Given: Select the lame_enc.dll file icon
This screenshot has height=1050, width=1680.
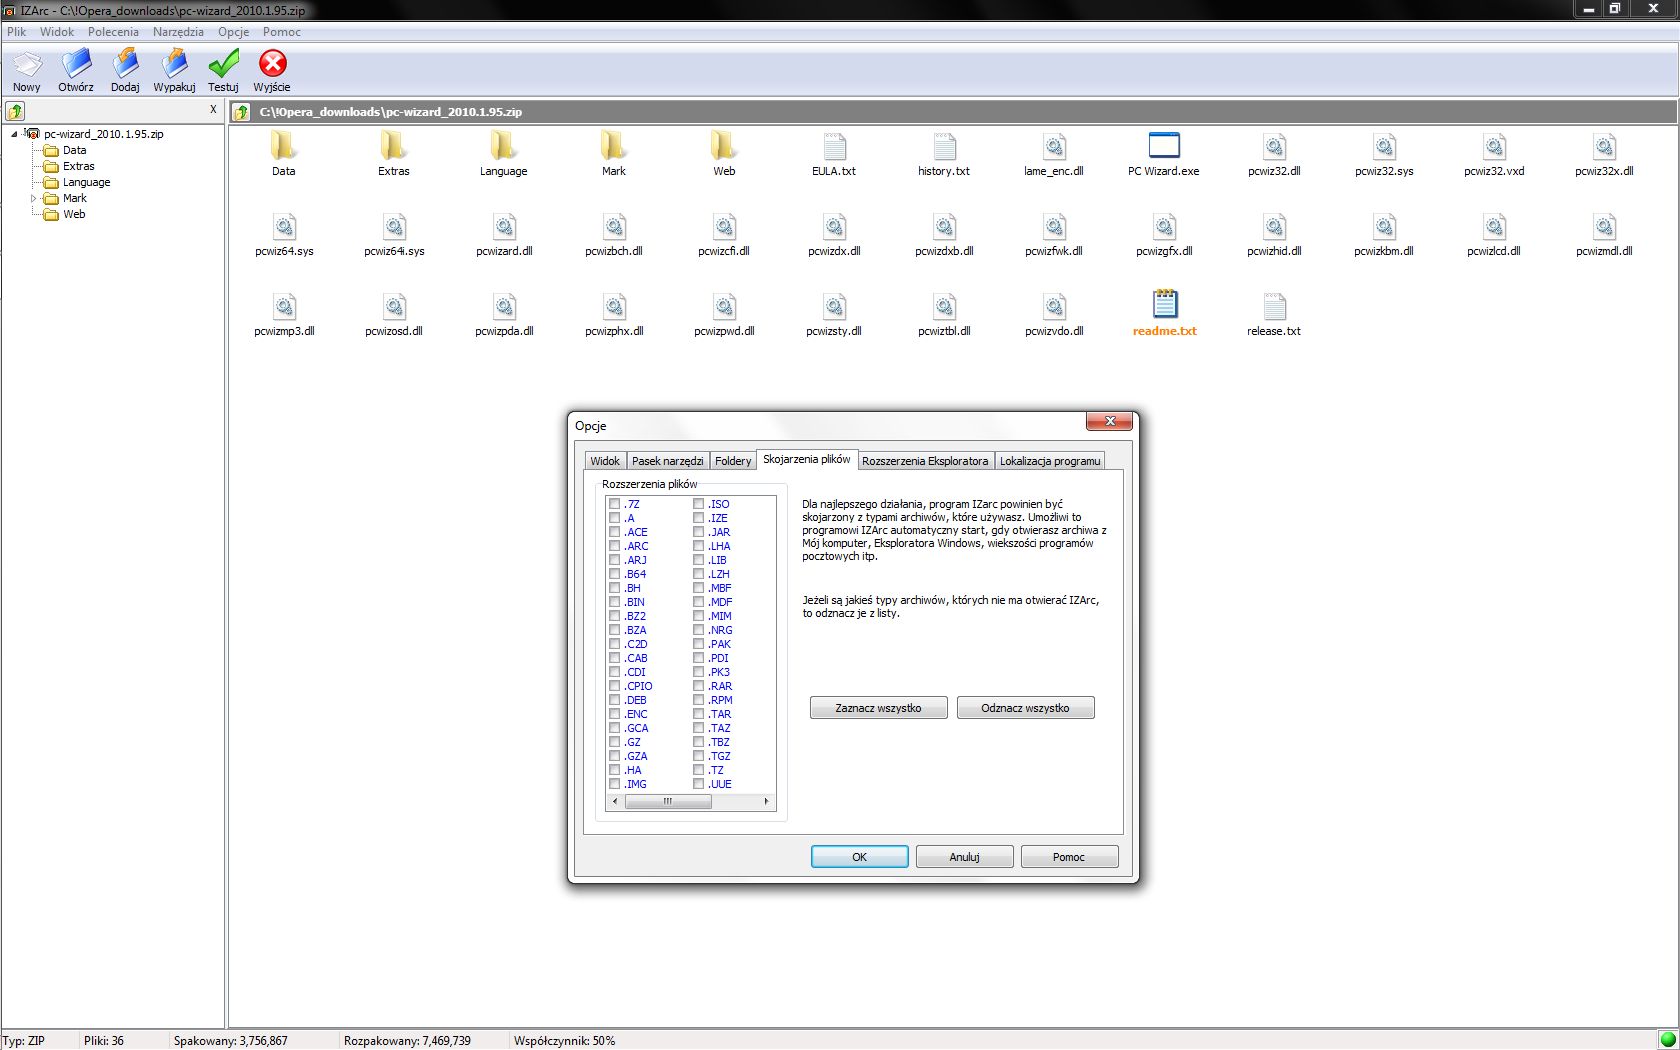Looking at the screenshot, I should tap(1054, 146).
